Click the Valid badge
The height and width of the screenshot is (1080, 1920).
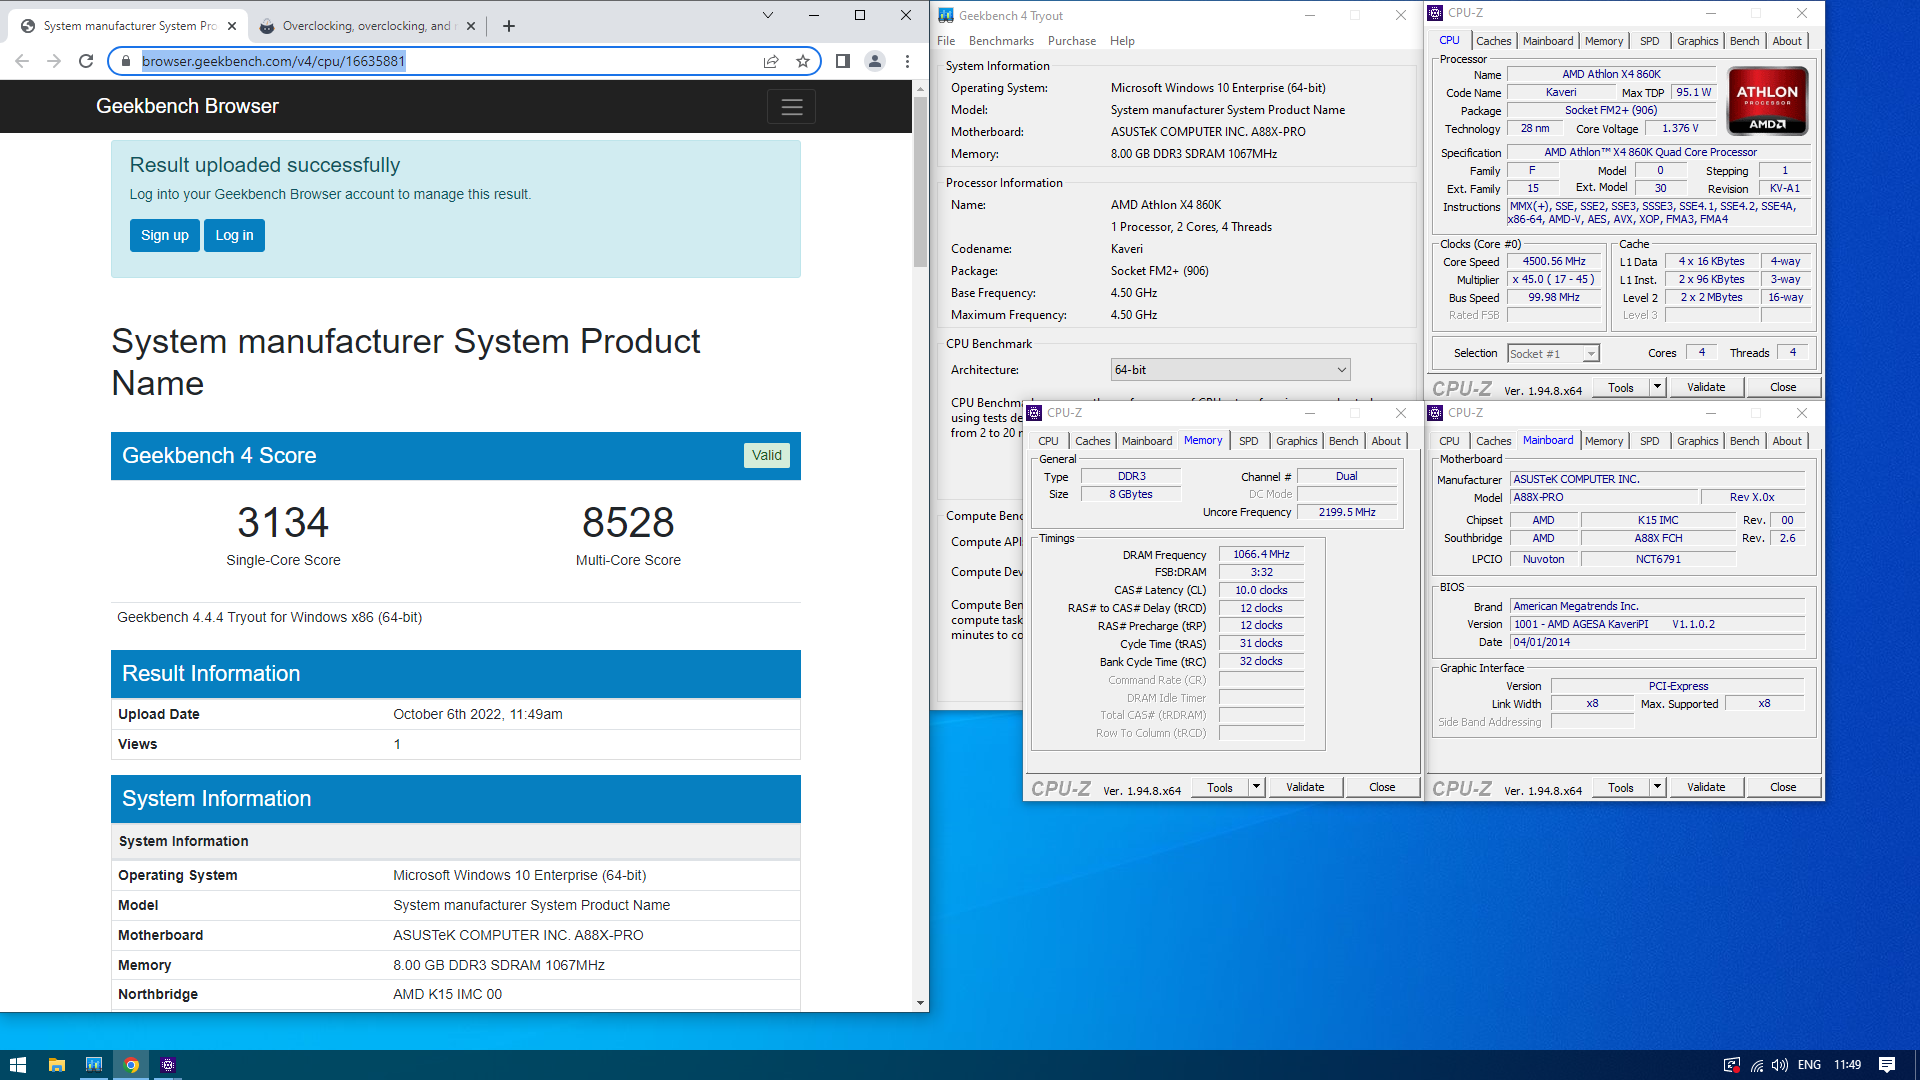pos(767,455)
